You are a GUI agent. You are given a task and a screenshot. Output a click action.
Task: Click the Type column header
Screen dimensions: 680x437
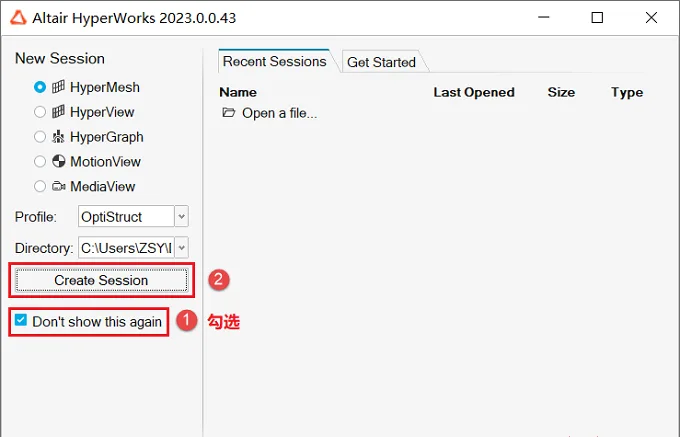point(627,92)
